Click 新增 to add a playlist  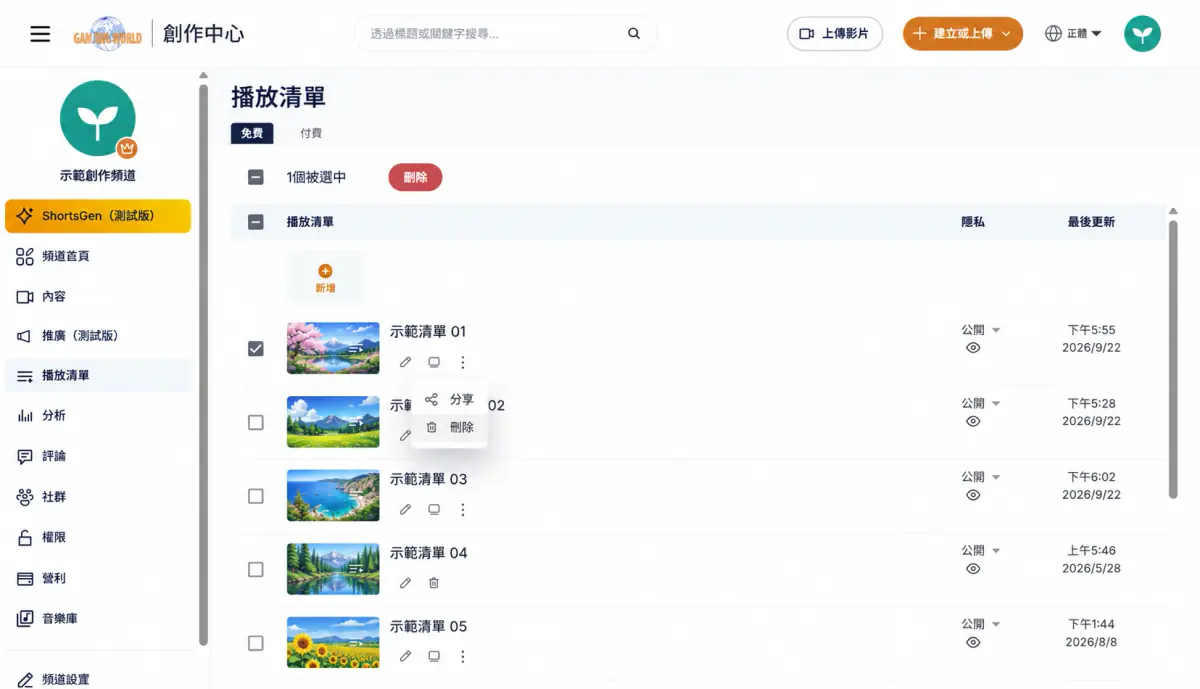tap(325, 278)
